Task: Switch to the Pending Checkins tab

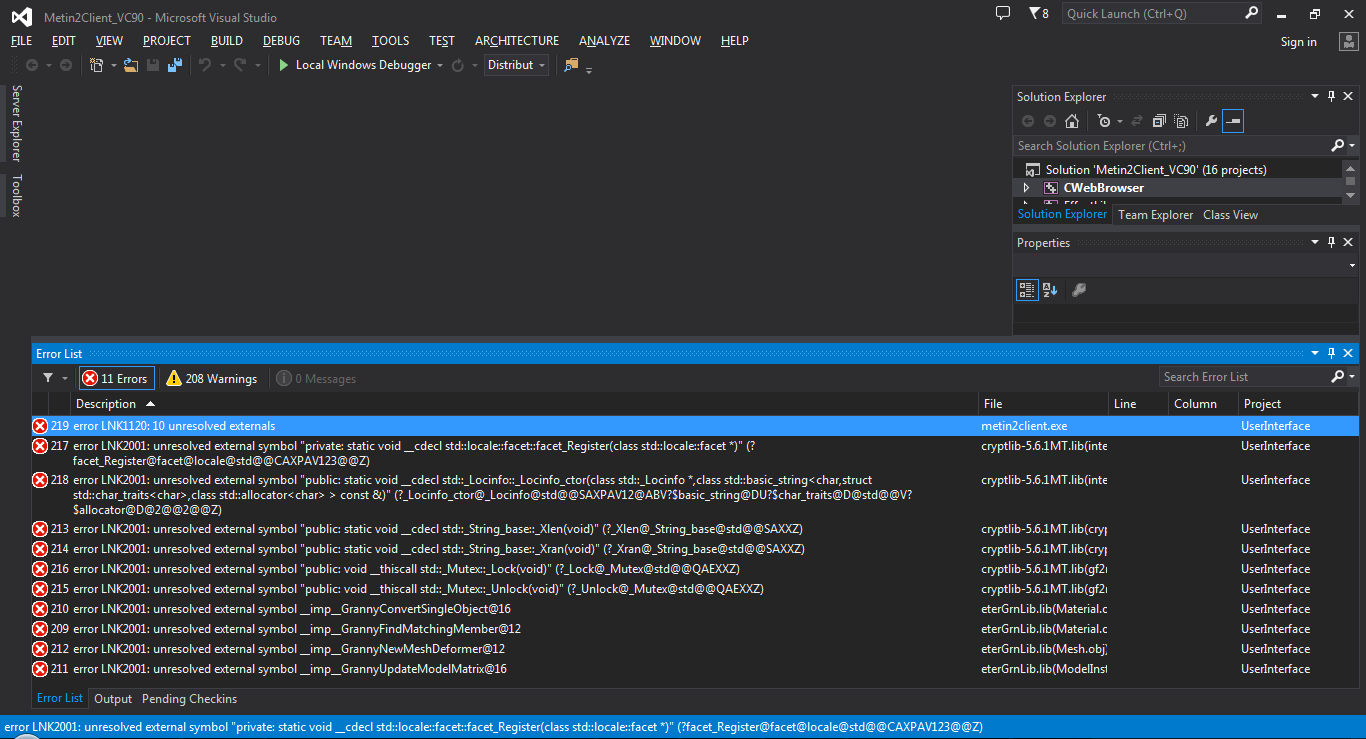Action: (x=190, y=699)
